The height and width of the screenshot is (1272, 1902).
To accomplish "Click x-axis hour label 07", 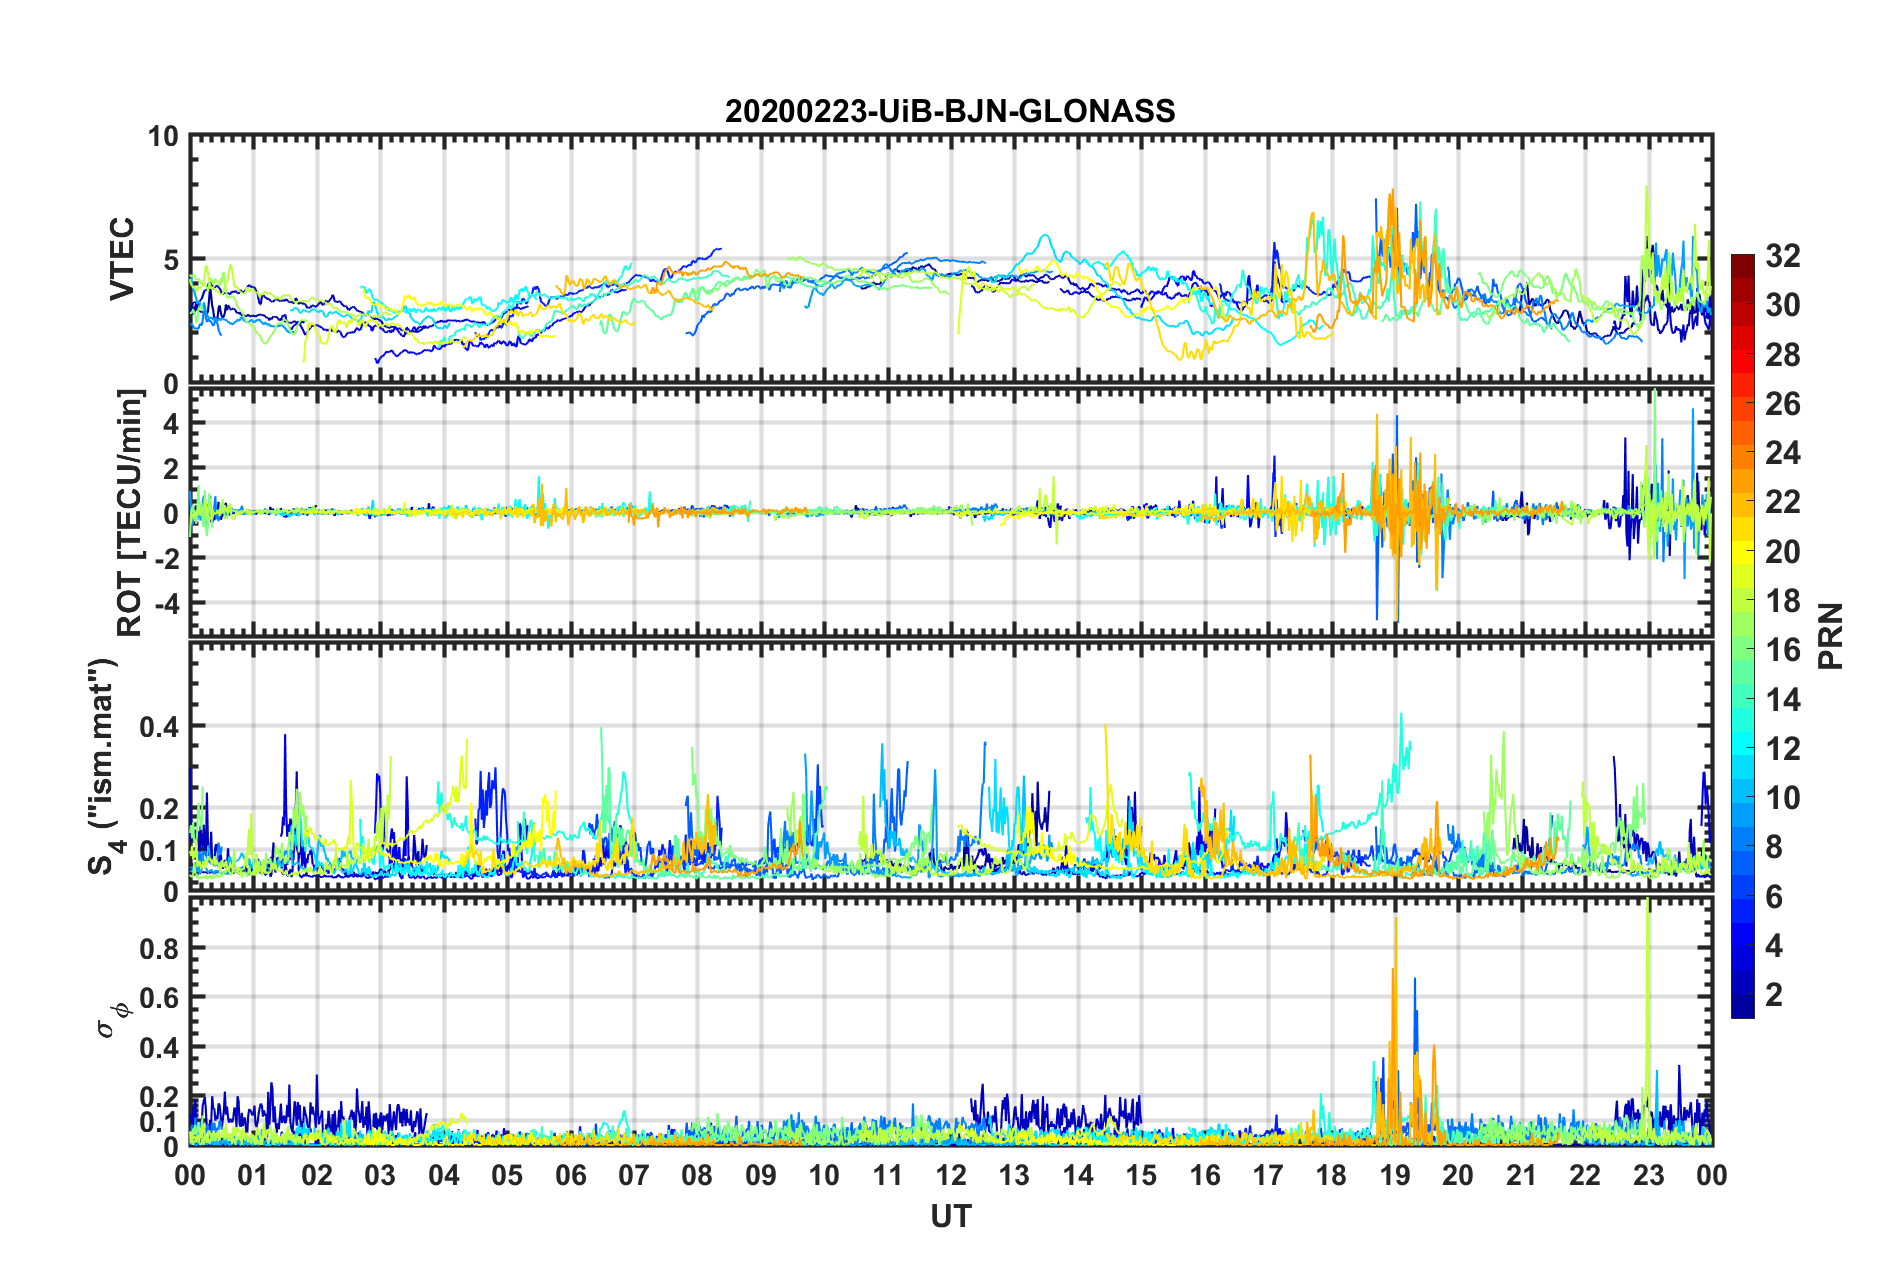I will click(x=634, y=1175).
